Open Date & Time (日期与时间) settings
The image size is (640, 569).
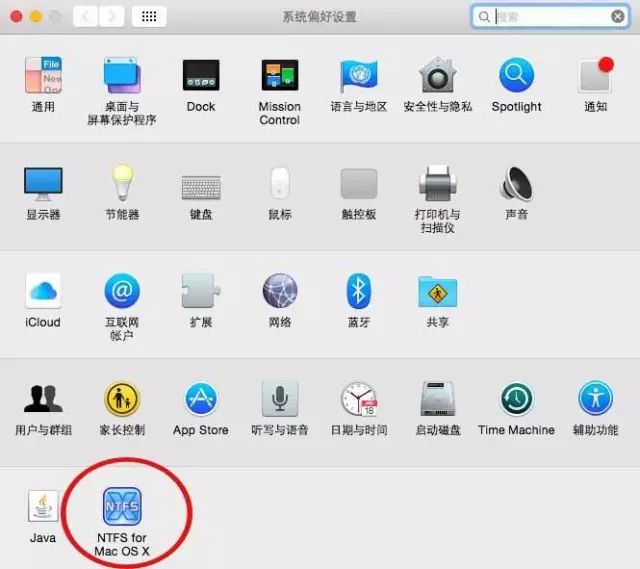(x=358, y=400)
